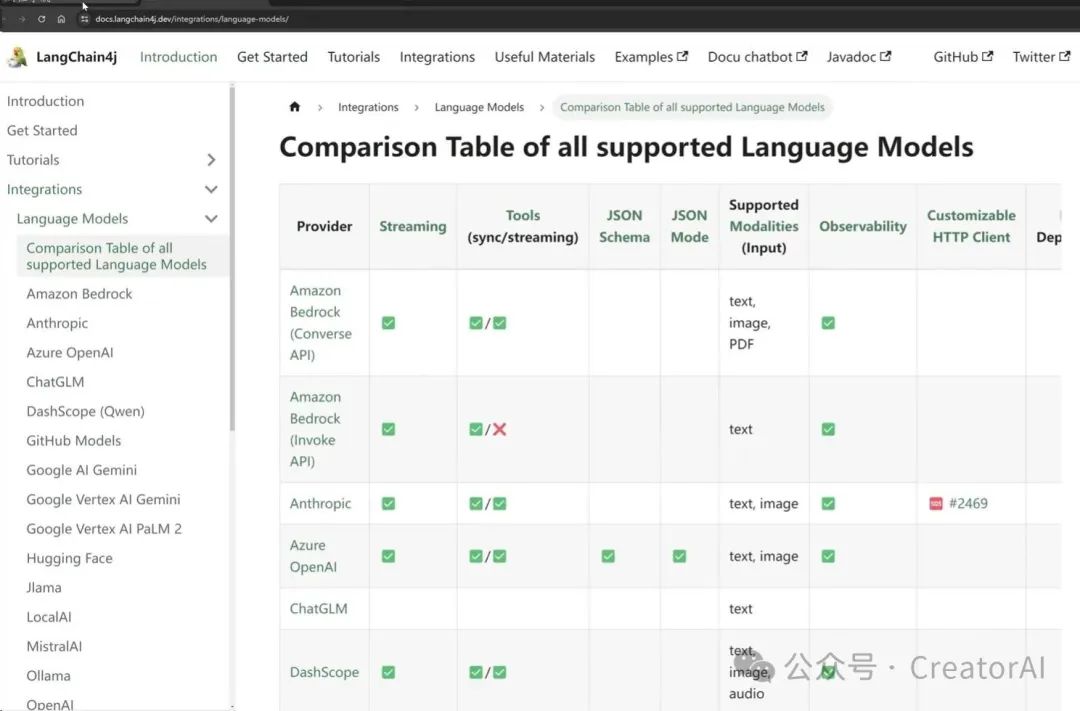This screenshot has width=1080, height=711.
Task: Click the current-page breadcrumb Comparison Table
Action: coord(692,107)
